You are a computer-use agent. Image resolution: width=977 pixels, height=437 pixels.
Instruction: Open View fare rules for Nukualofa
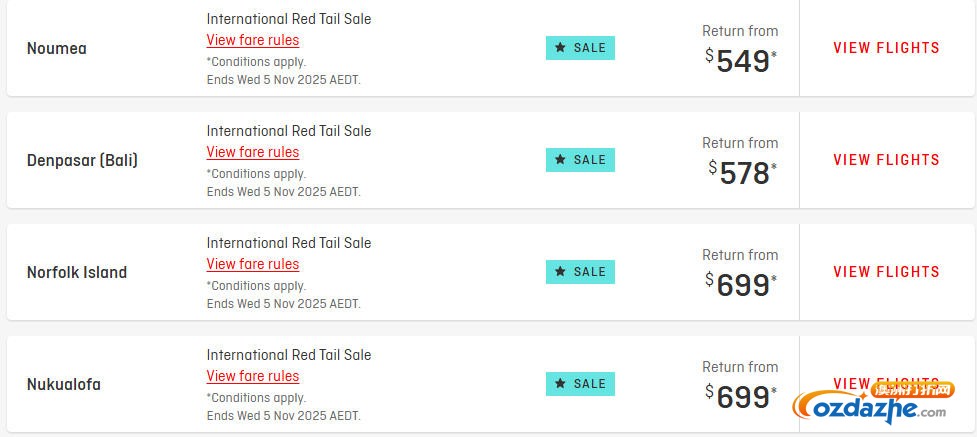tap(253, 376)
